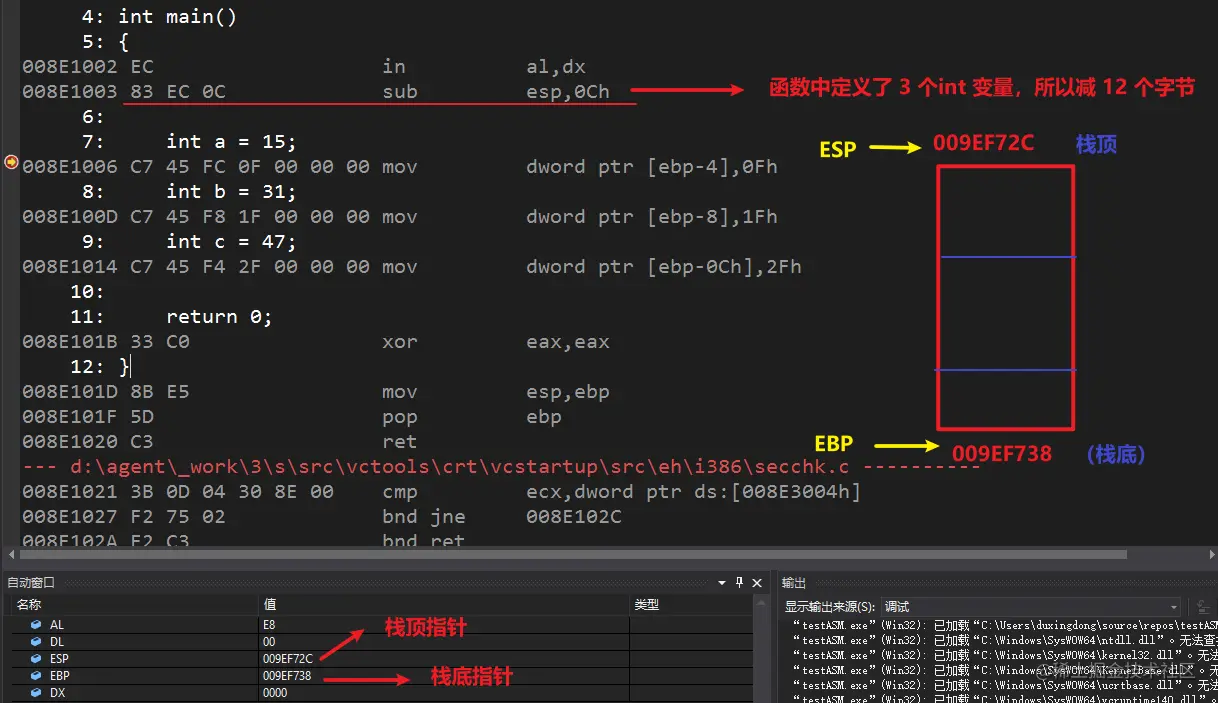Click the variable icon next to DX

point(36,693)
